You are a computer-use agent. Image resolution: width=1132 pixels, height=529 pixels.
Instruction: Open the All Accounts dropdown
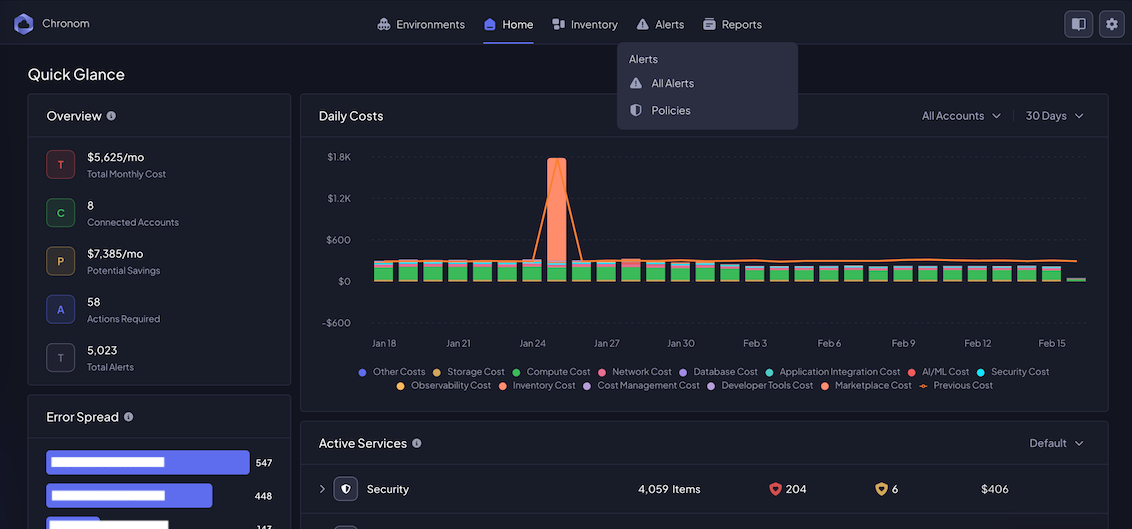tap(960, 116)
